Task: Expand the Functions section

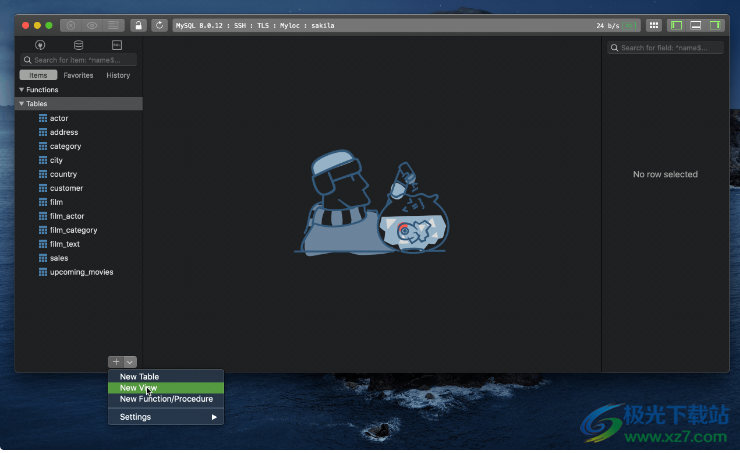Action: pyautogui.click(x=22, y=90)
